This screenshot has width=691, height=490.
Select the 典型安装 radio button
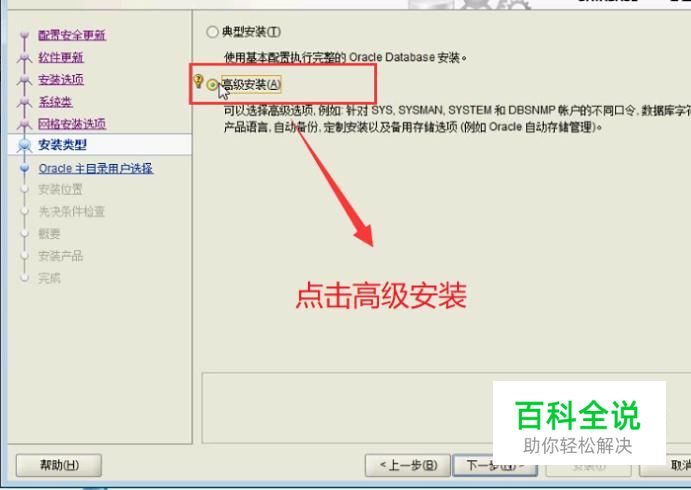(212, 32)
